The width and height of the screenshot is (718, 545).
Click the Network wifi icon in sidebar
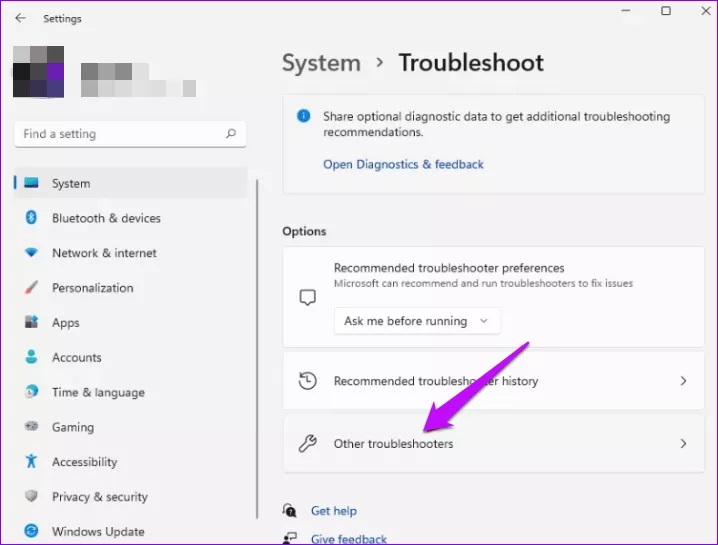coord(31,252)
